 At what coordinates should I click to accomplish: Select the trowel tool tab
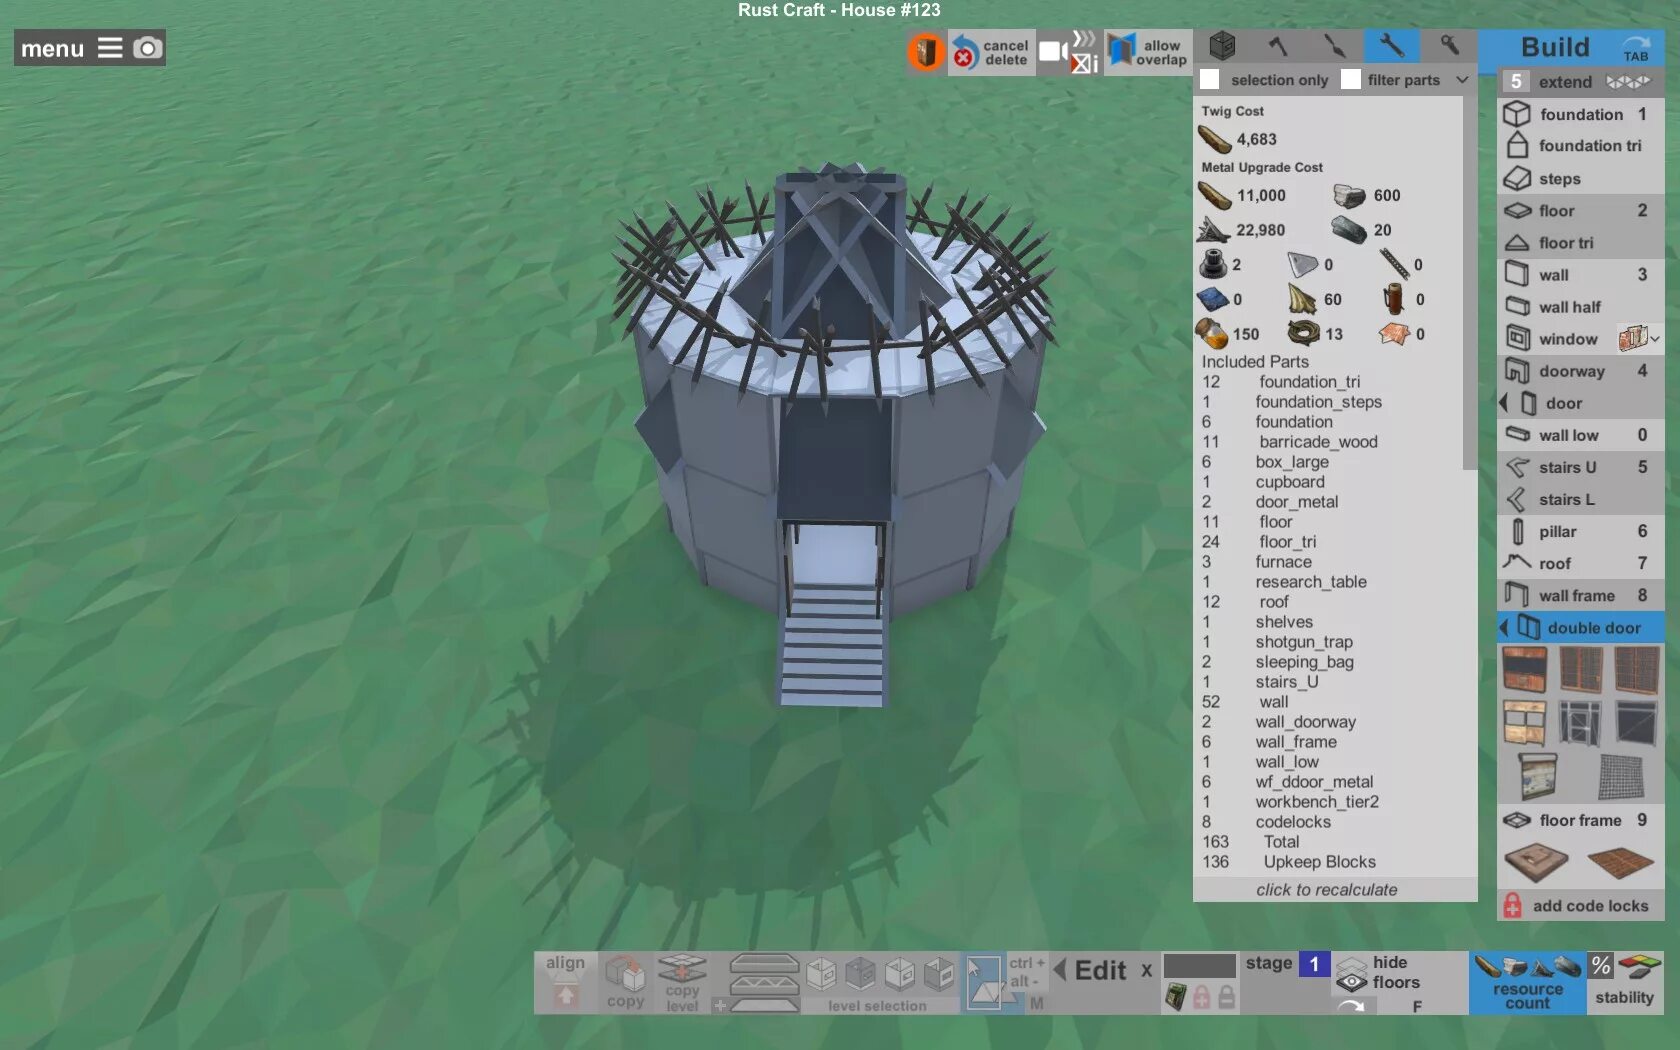click(x=1334, y=46)
